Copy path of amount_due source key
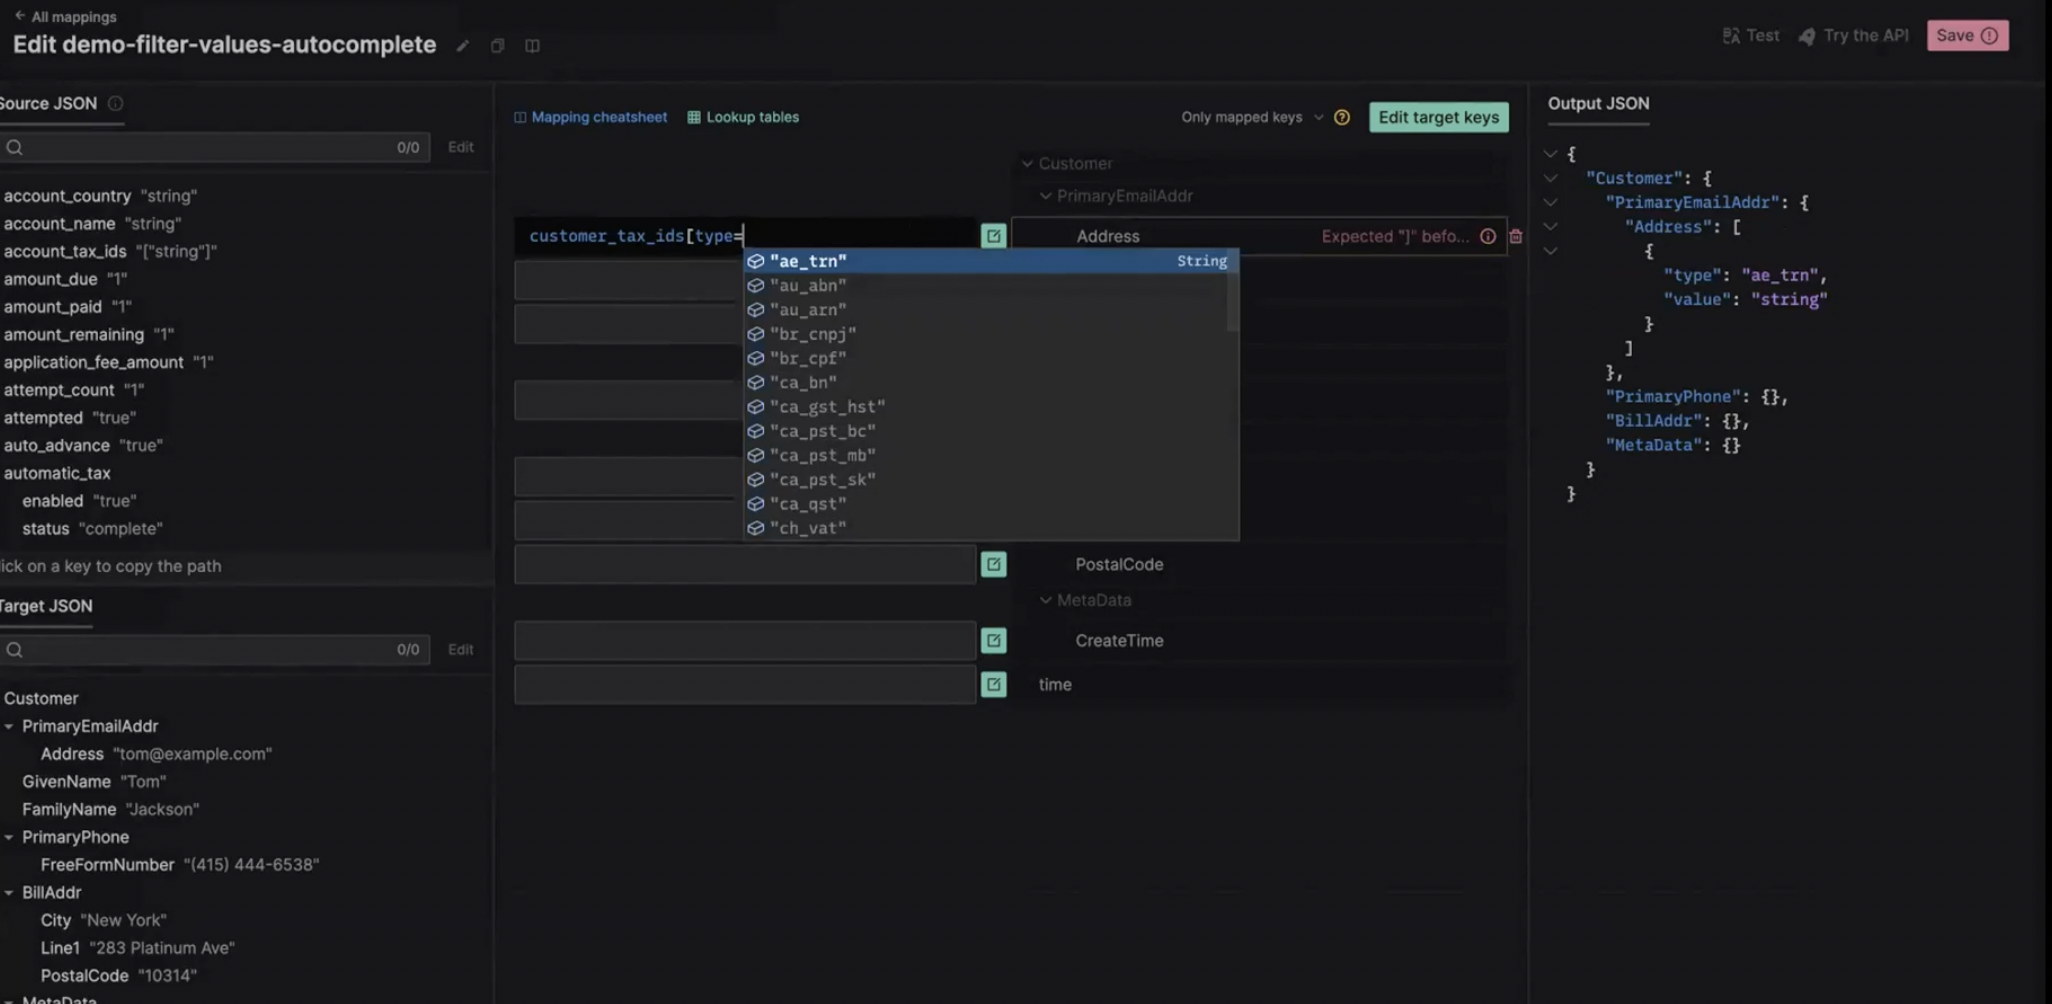The image size is (2052, 1004). click(50, 279)
